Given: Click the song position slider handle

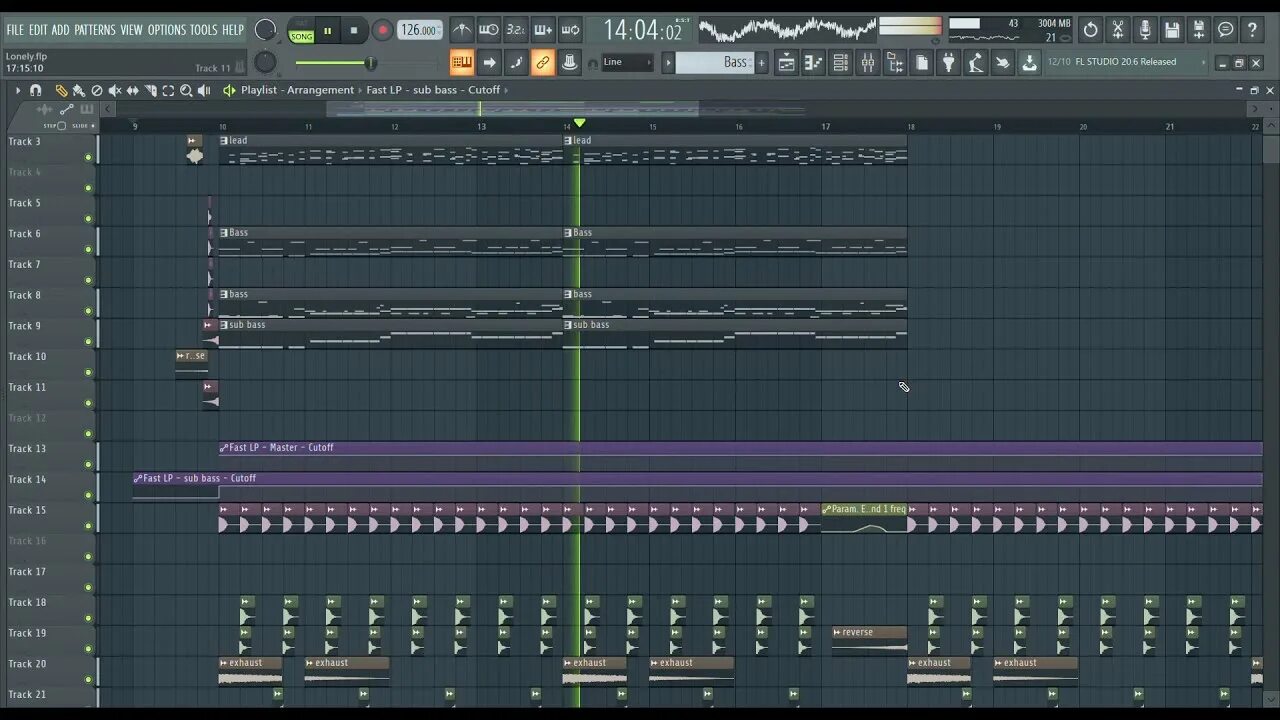Looking at the screenshot, I should 370,63.
